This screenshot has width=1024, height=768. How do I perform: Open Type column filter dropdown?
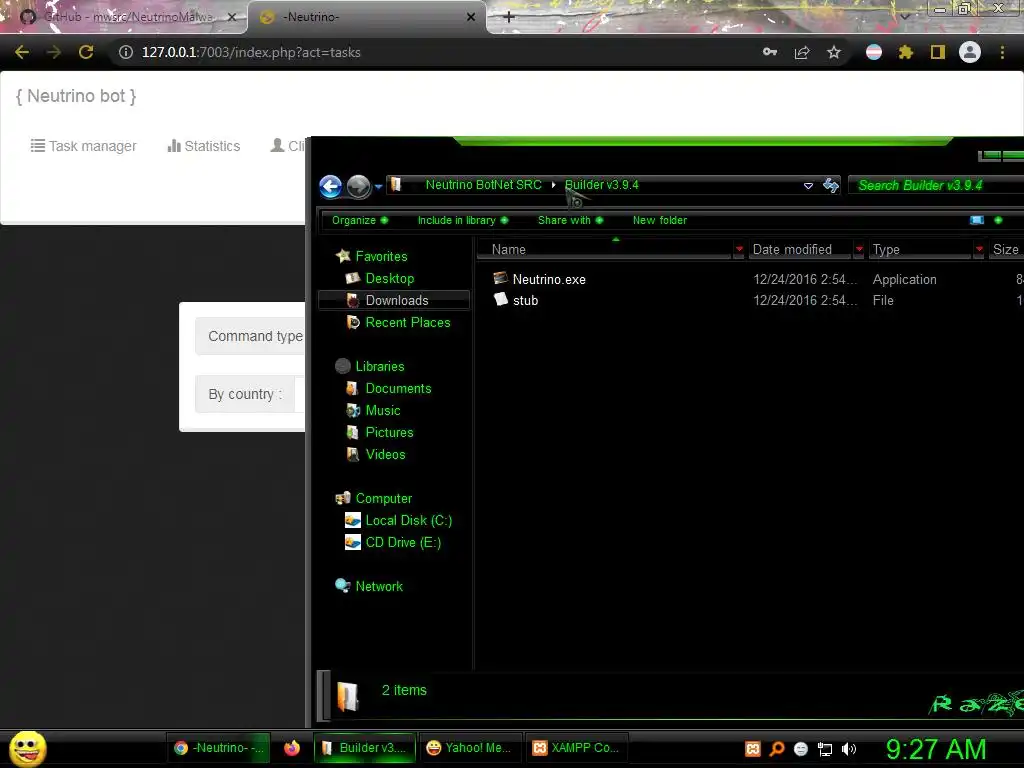coord(979,249)
